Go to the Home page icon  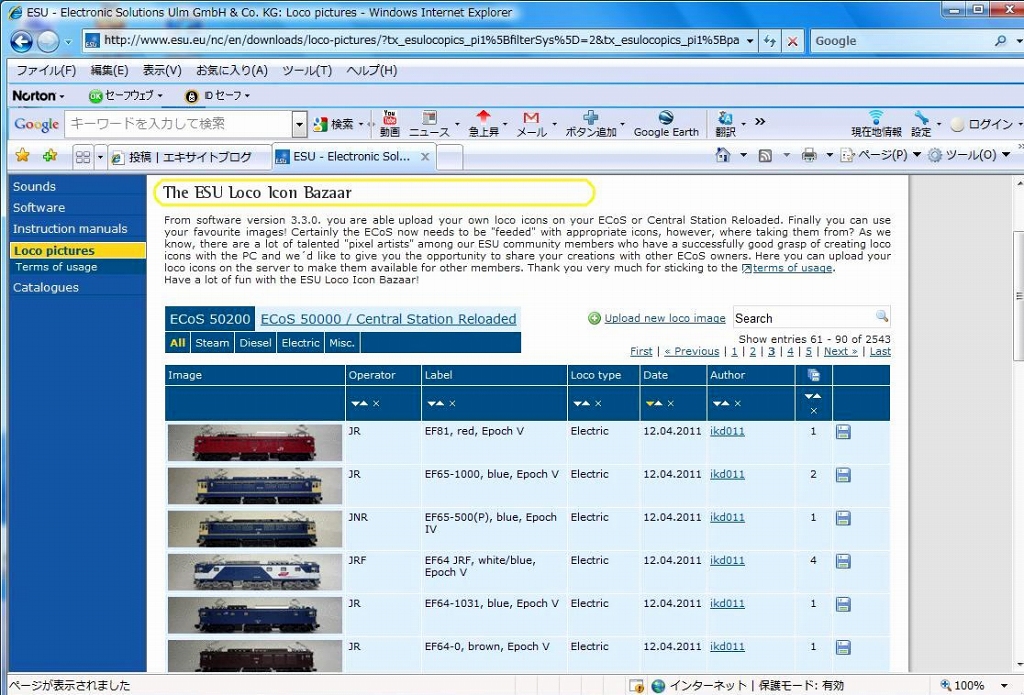[x=722, y=155]
